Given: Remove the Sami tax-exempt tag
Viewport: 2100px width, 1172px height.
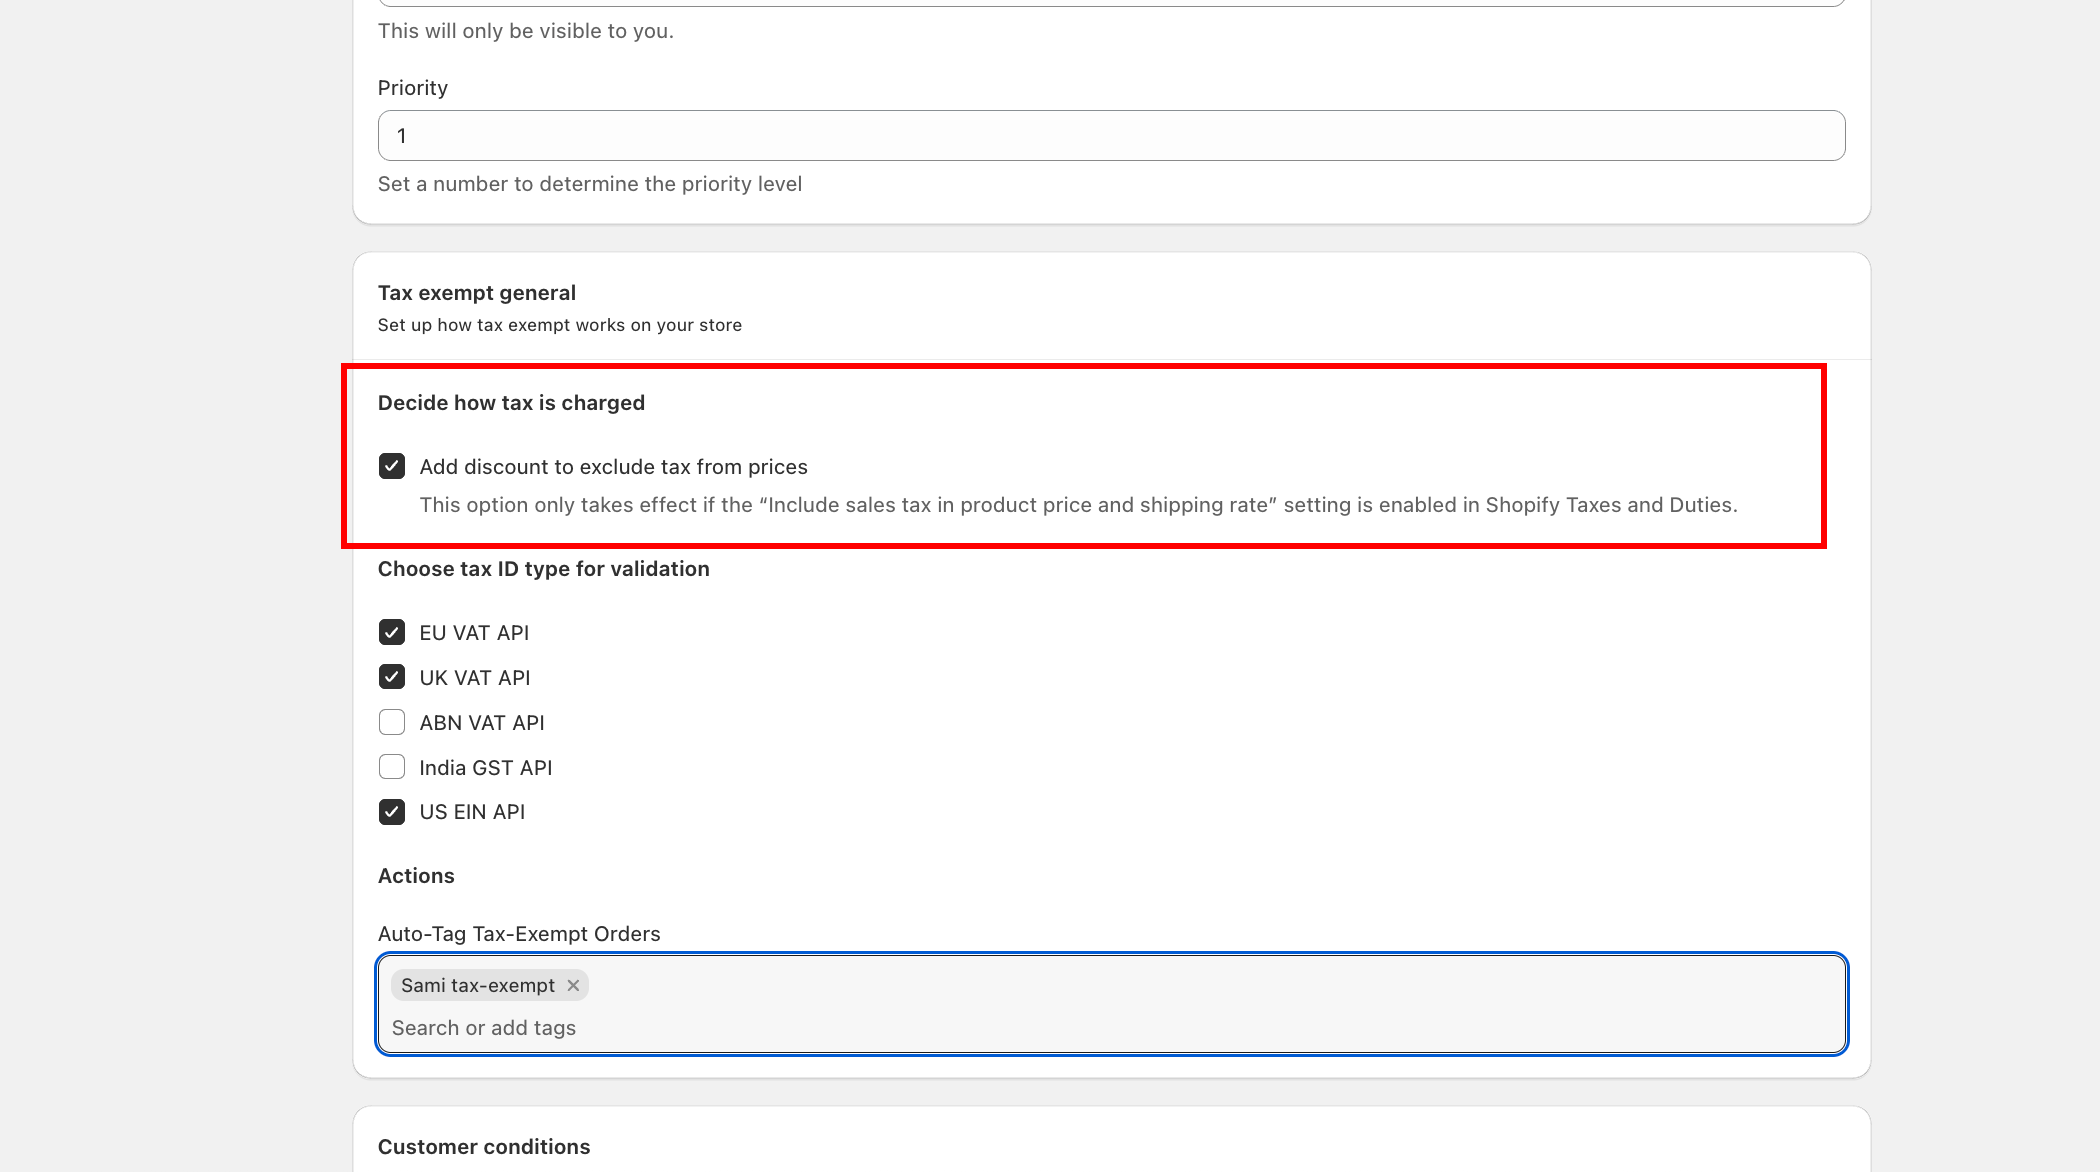Looking at the screenshot, I should pyautogui.click(x=573, y=986).
